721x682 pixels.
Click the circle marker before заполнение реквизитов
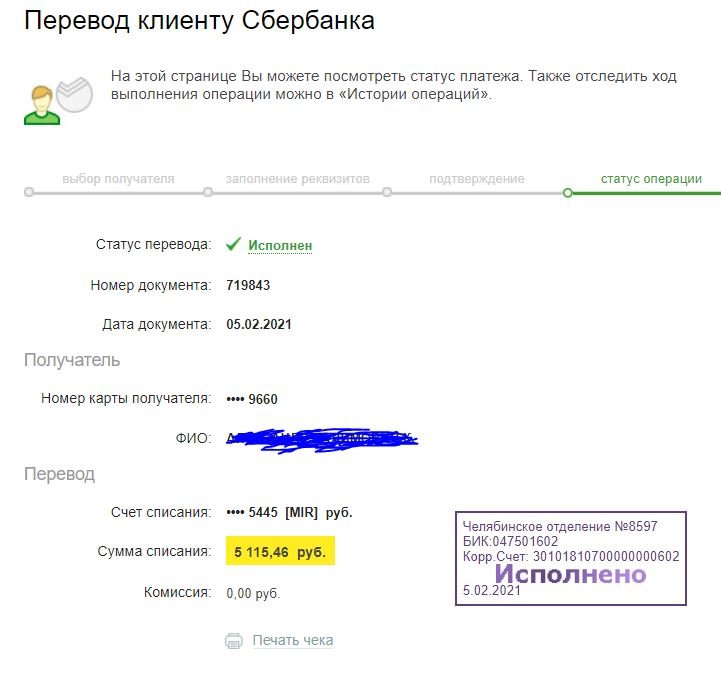coord(208,192)
